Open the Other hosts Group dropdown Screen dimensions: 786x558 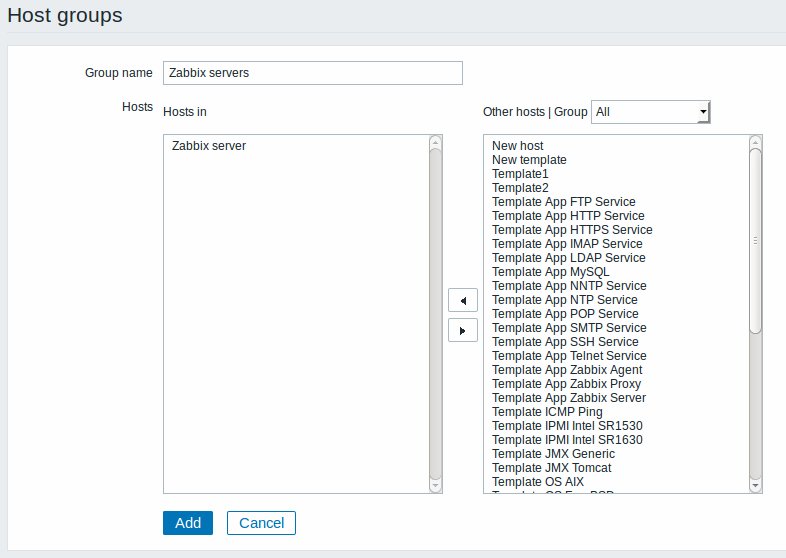[x=651, y=112]
